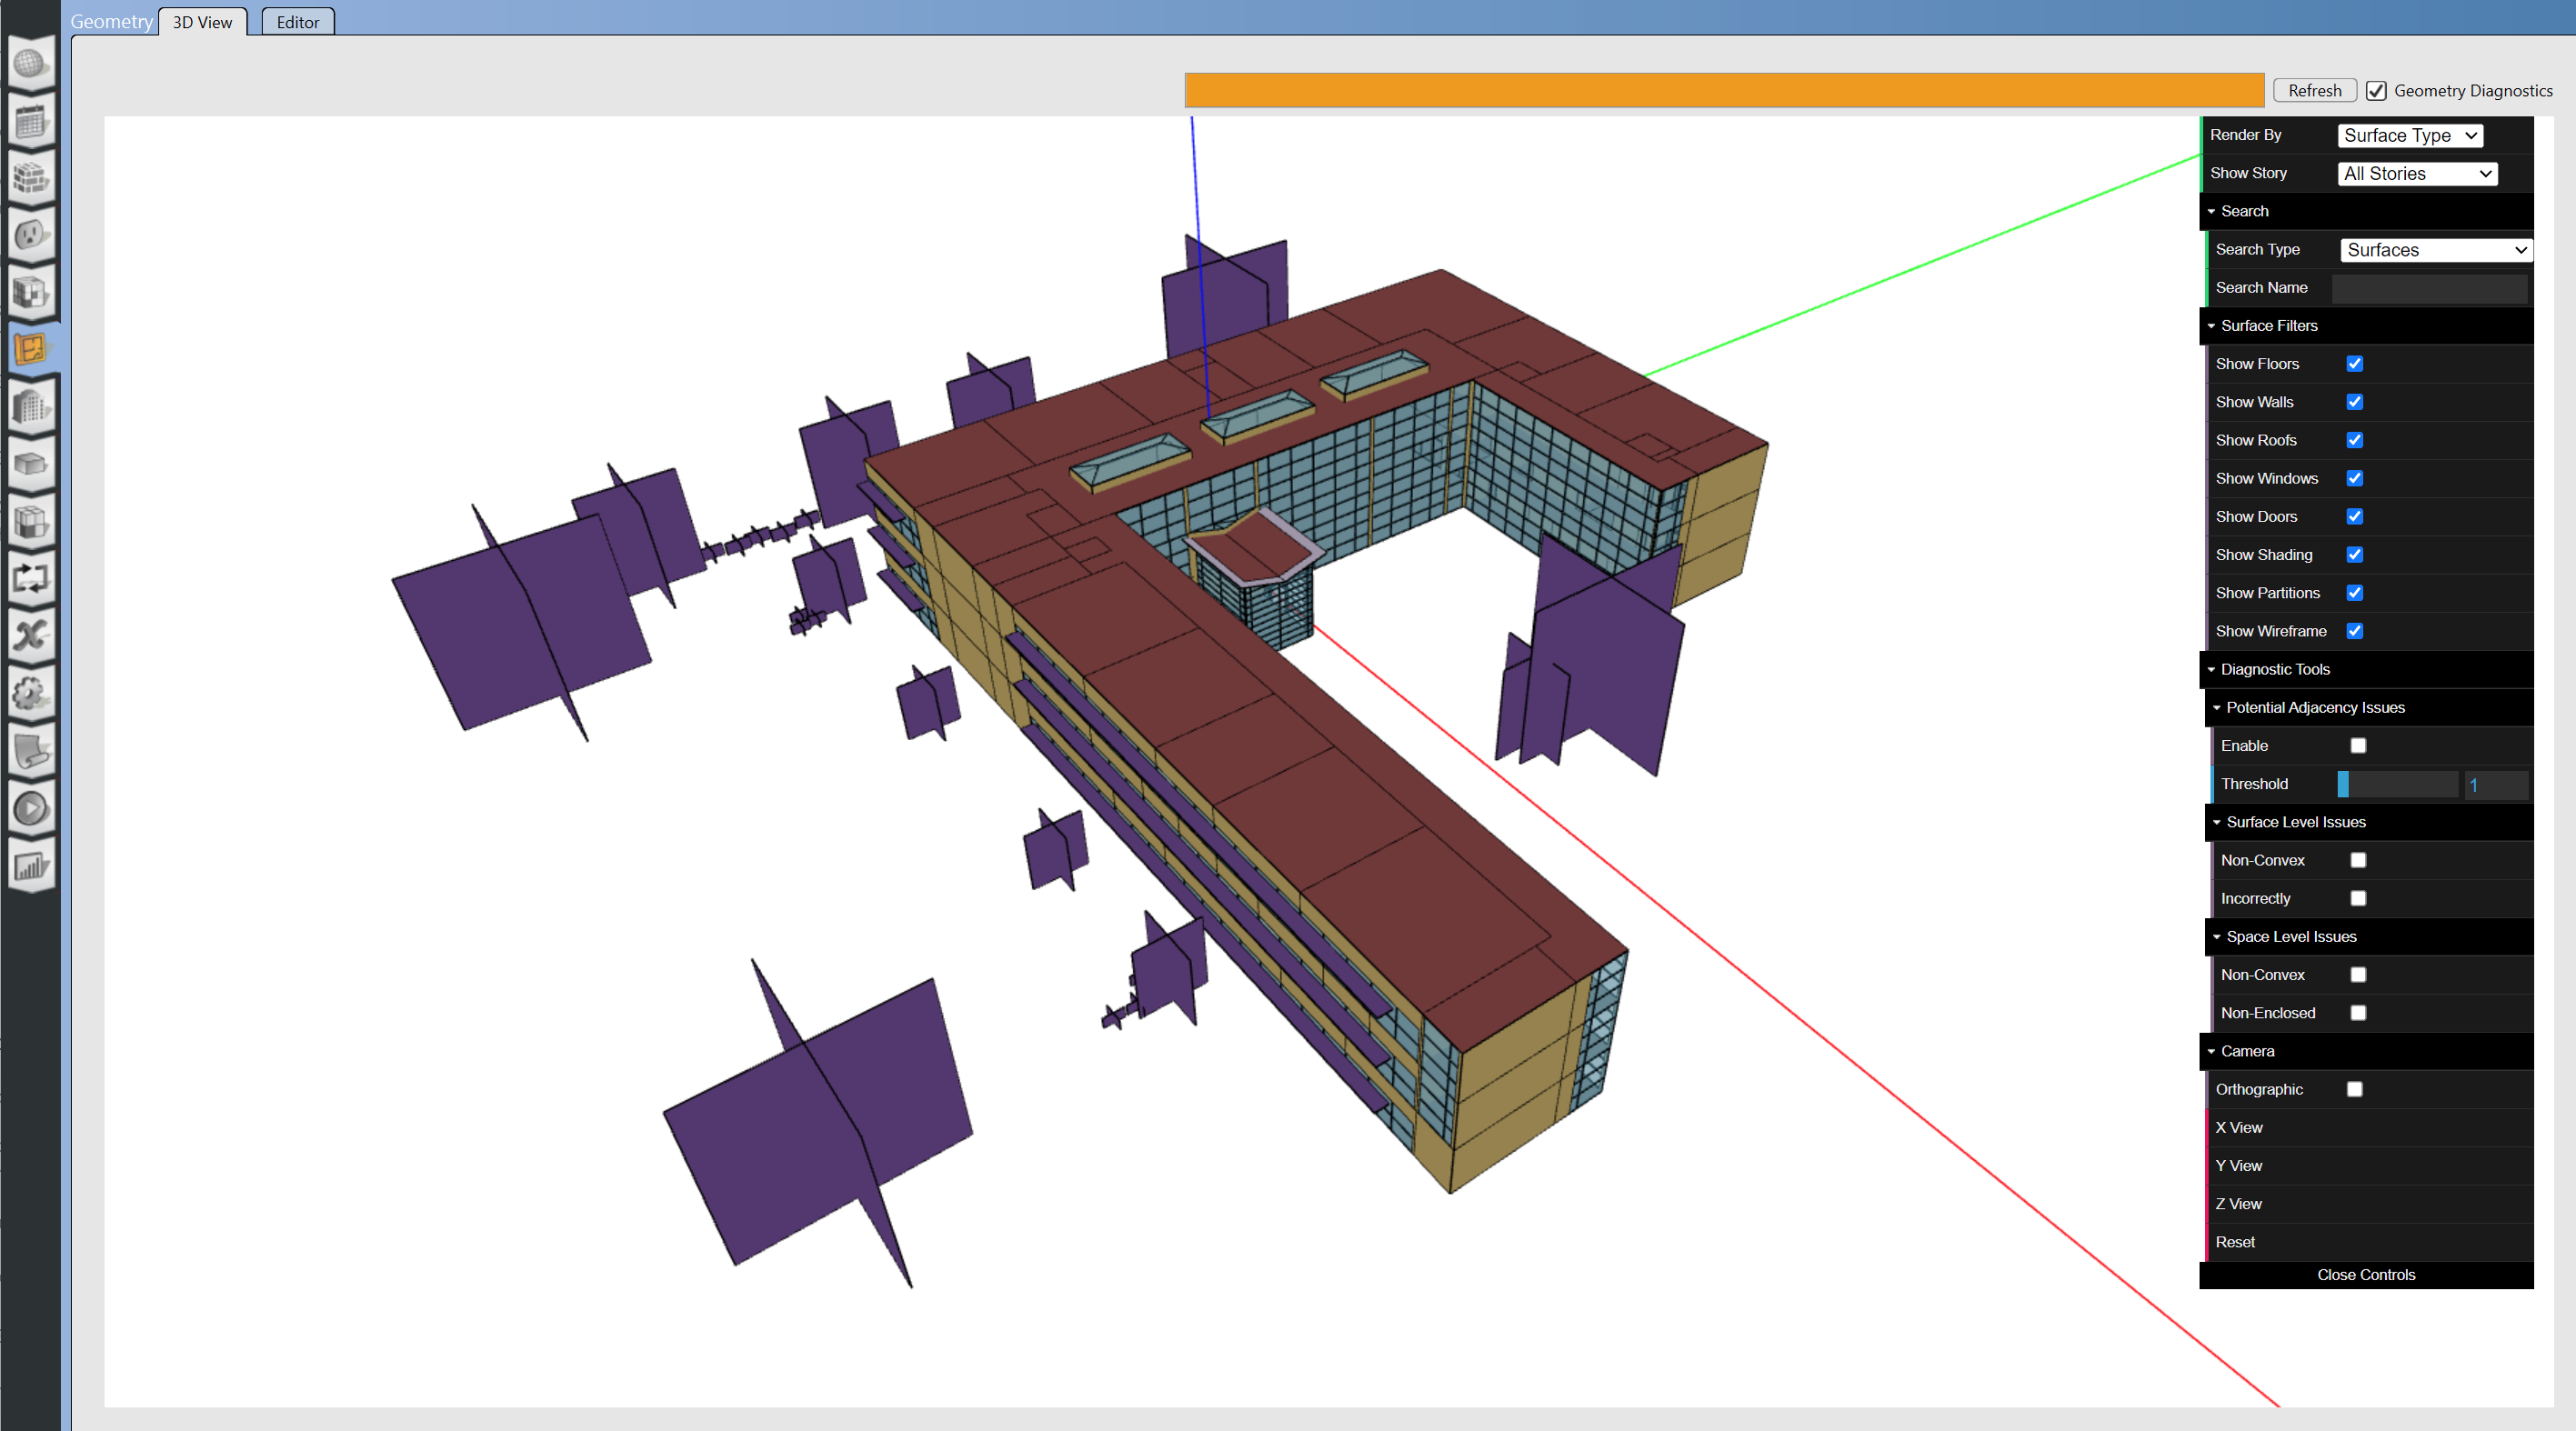Enable Orthographic camera checkbox

(2354, 1089)
